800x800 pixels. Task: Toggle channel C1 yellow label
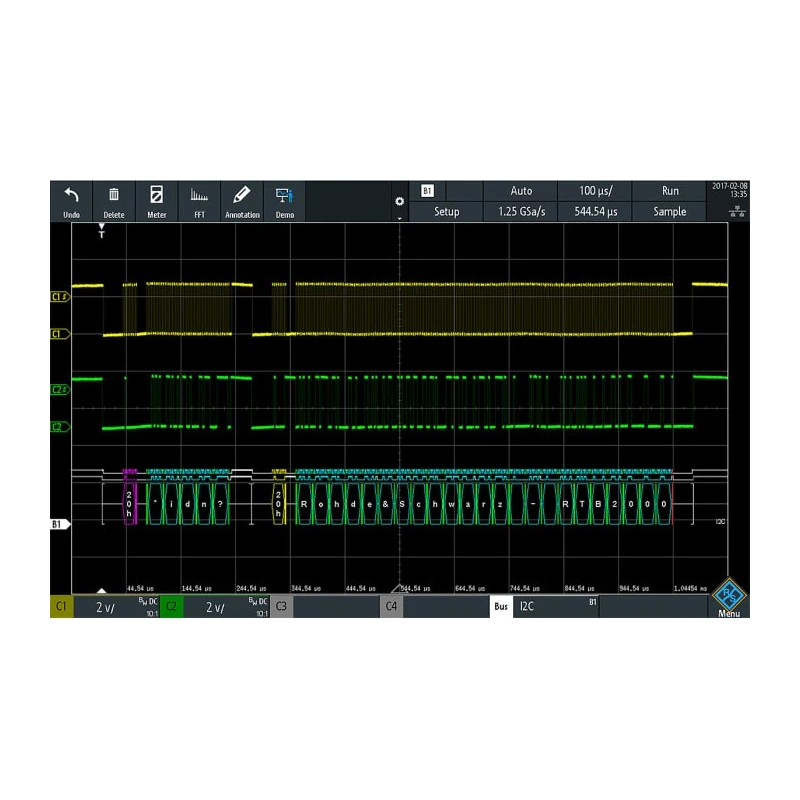tap(62, 606)
